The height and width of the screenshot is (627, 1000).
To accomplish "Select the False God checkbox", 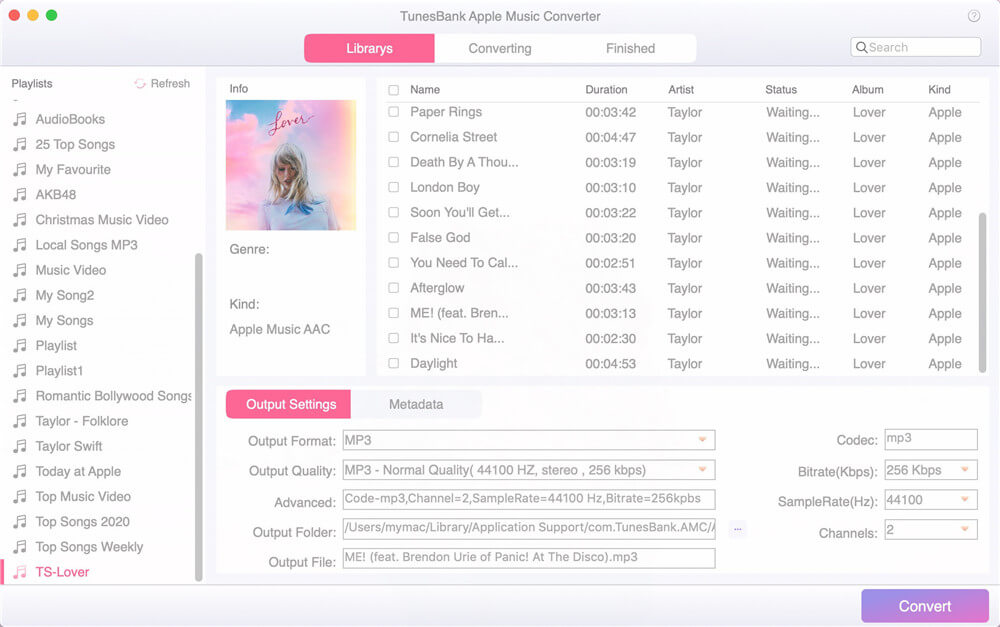I will coord(393,238).
